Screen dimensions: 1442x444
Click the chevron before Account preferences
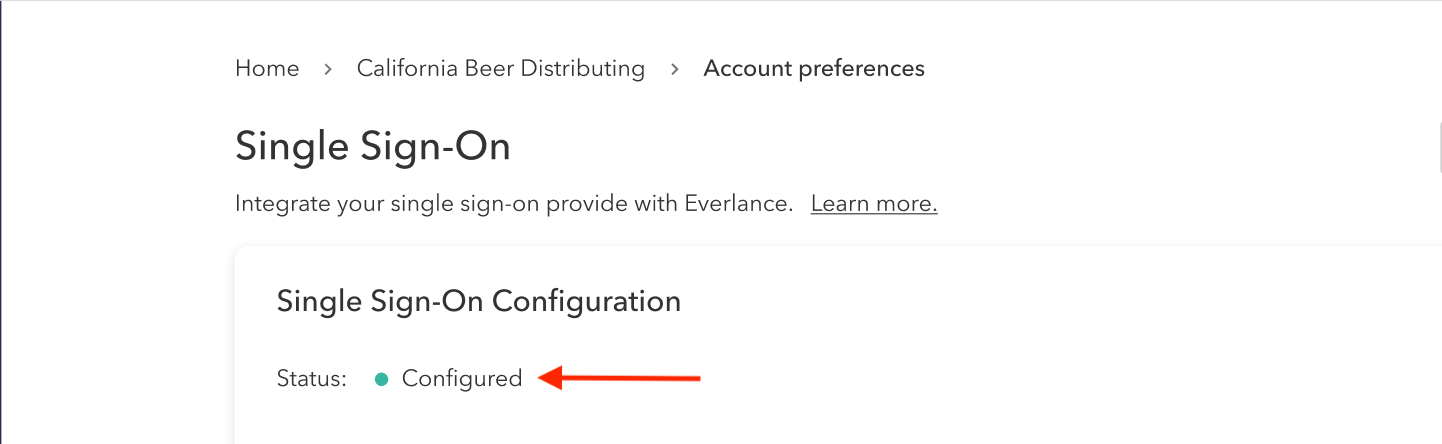(675, 69)
